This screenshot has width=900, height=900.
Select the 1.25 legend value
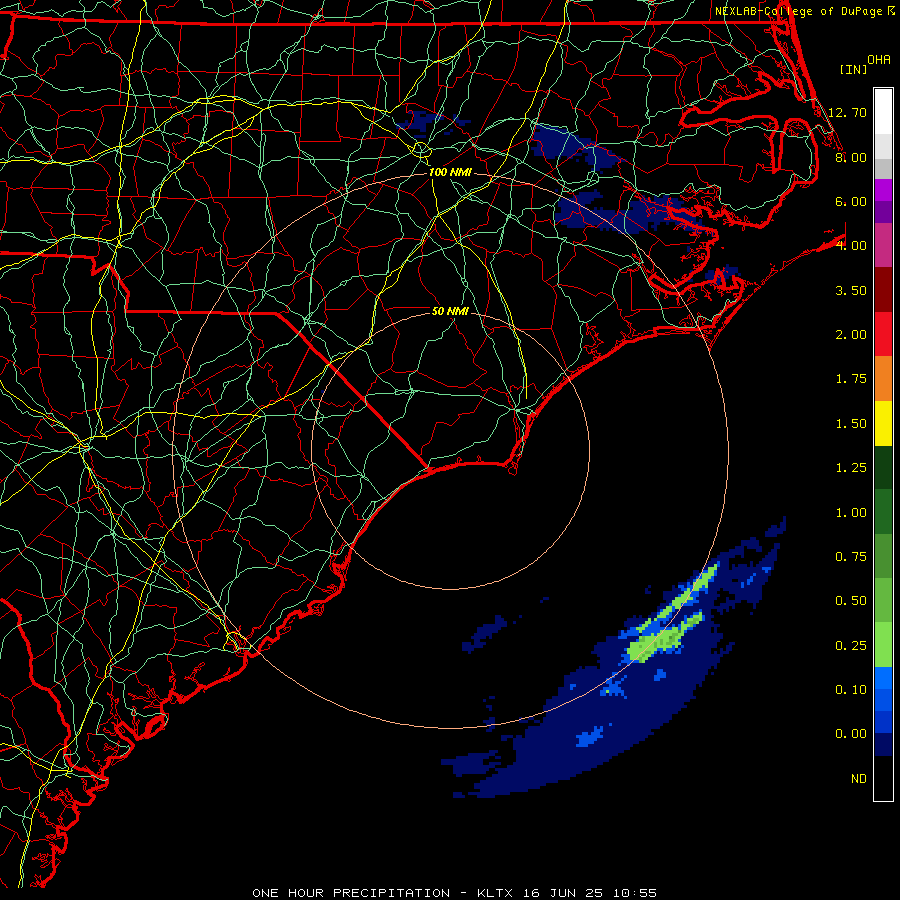[x=851, y=468]
